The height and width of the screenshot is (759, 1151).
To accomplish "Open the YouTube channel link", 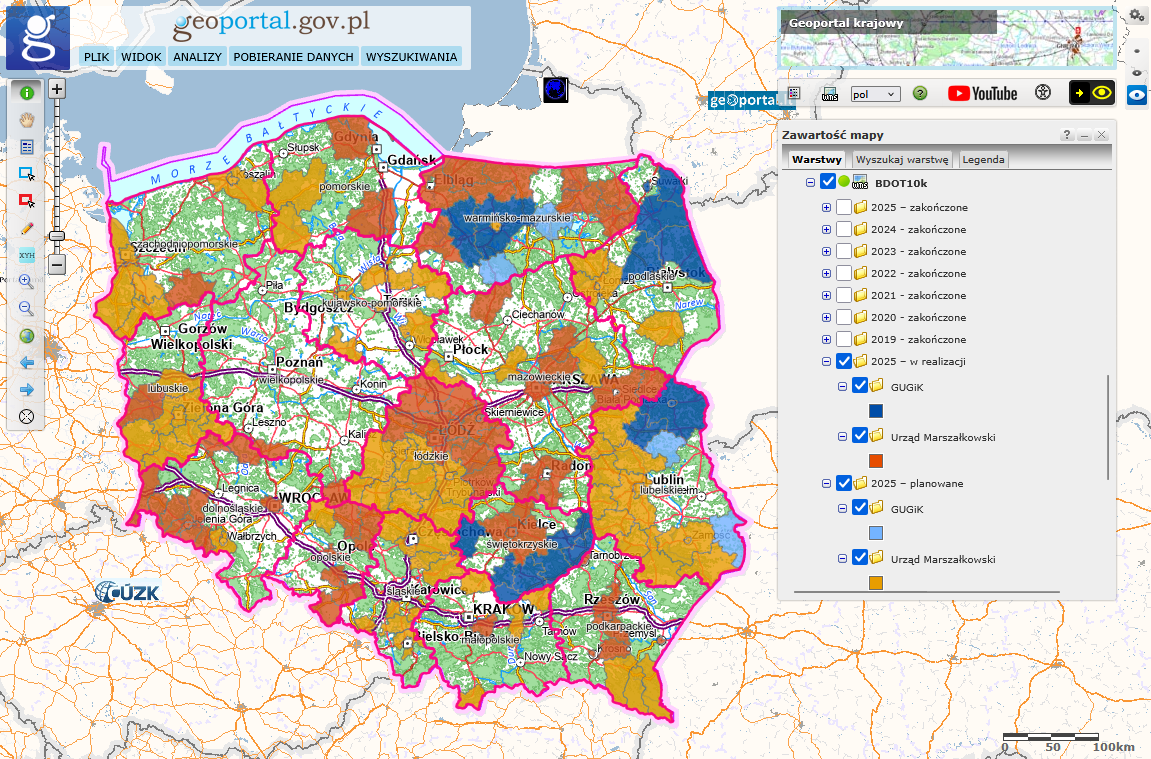I will point(982,93).
